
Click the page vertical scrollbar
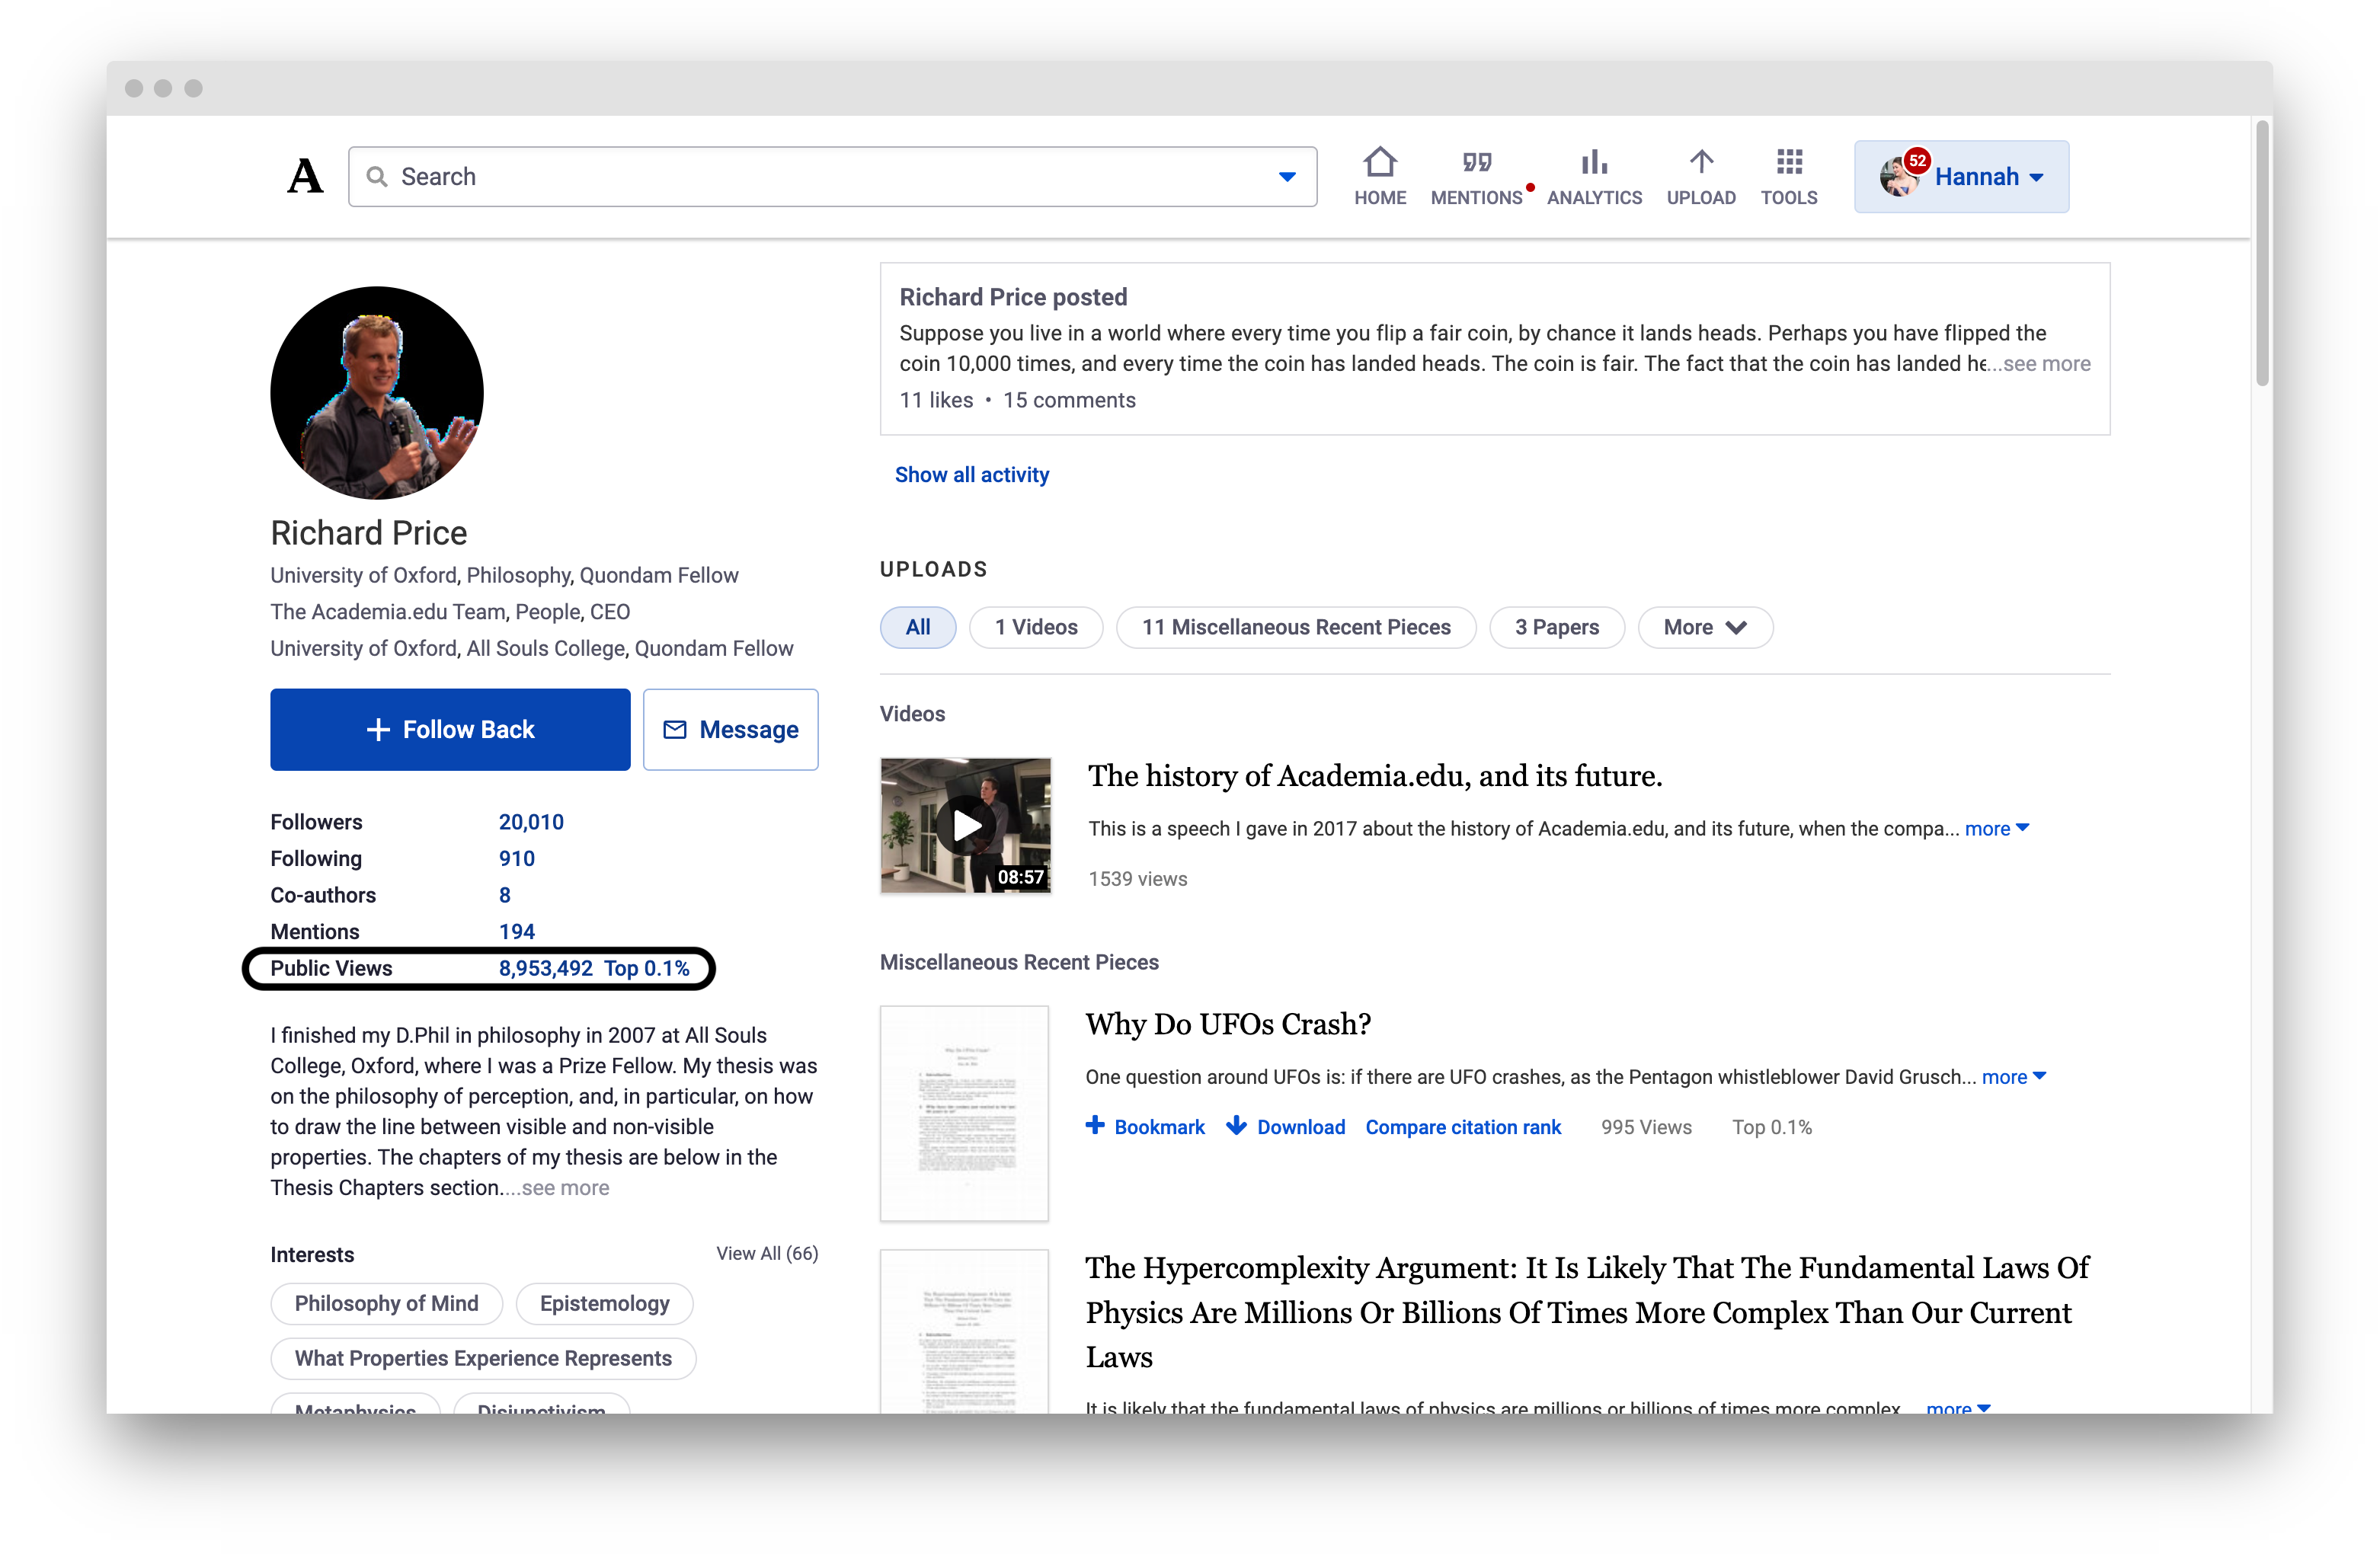(x=2262, y=254)
